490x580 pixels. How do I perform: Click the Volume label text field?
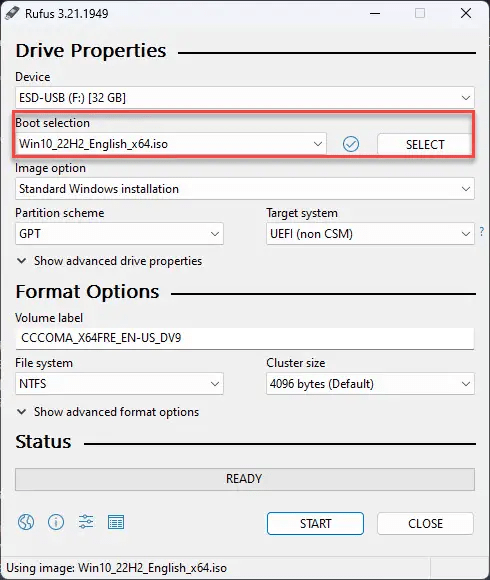[x=245, y=338]
